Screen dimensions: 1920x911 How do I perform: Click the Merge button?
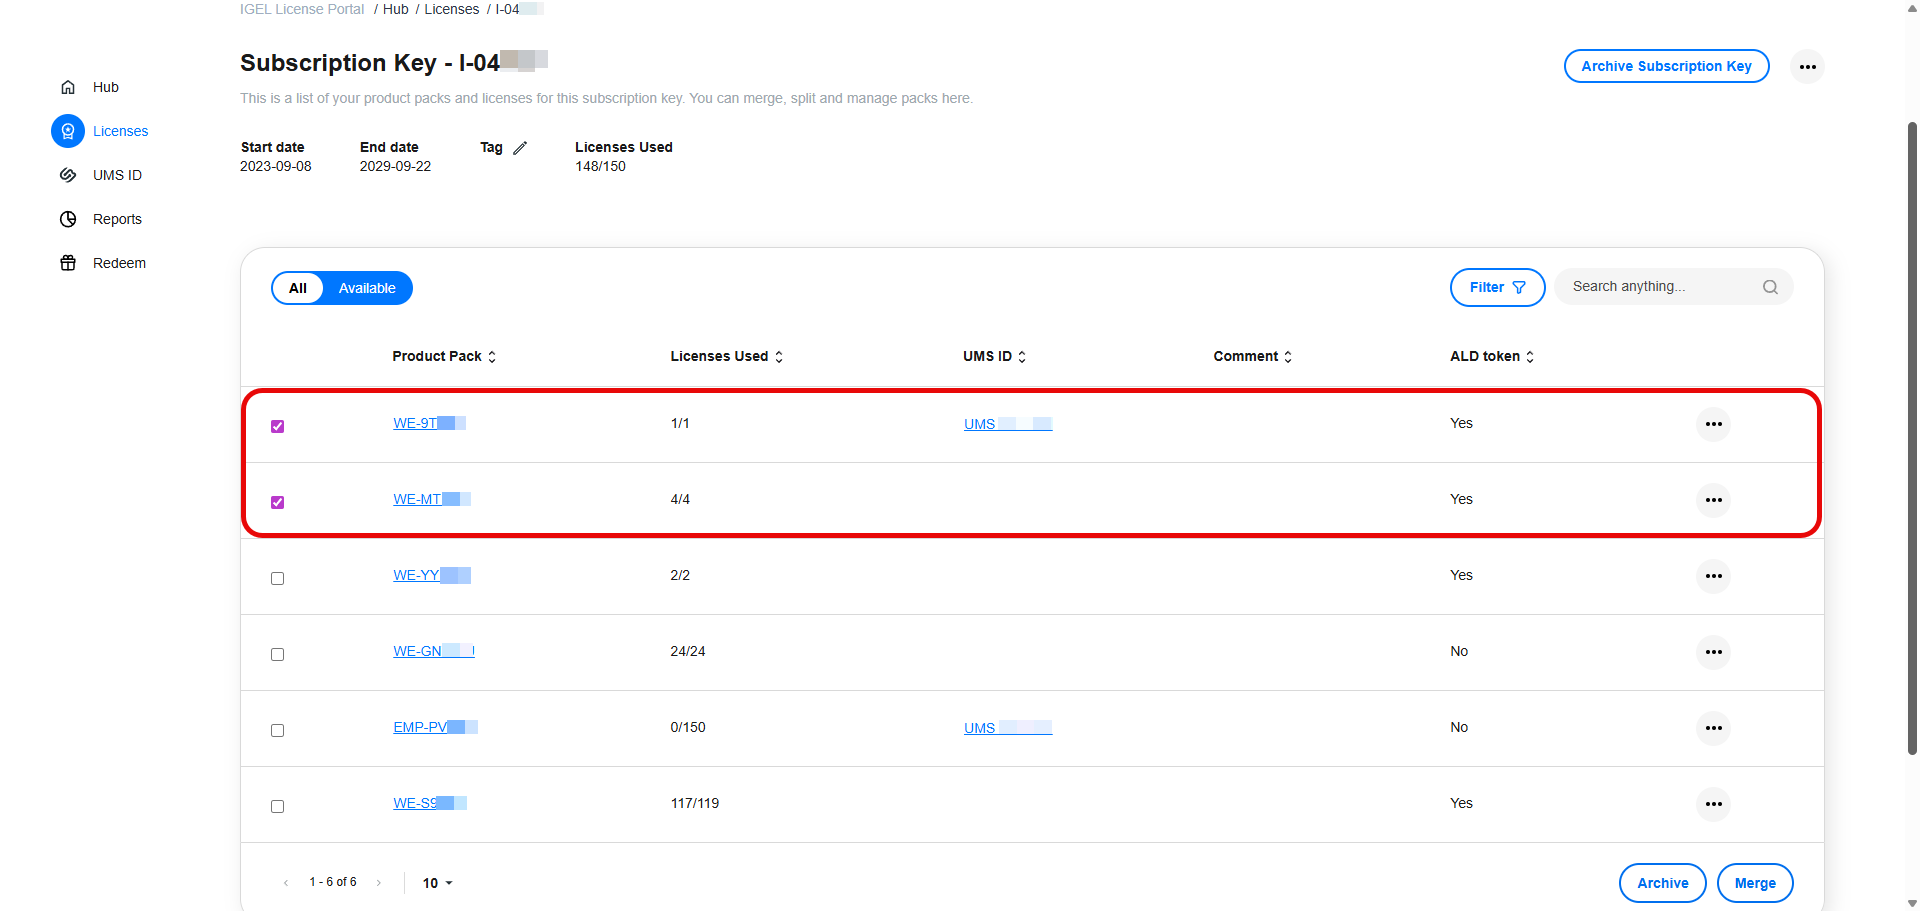1755,883
